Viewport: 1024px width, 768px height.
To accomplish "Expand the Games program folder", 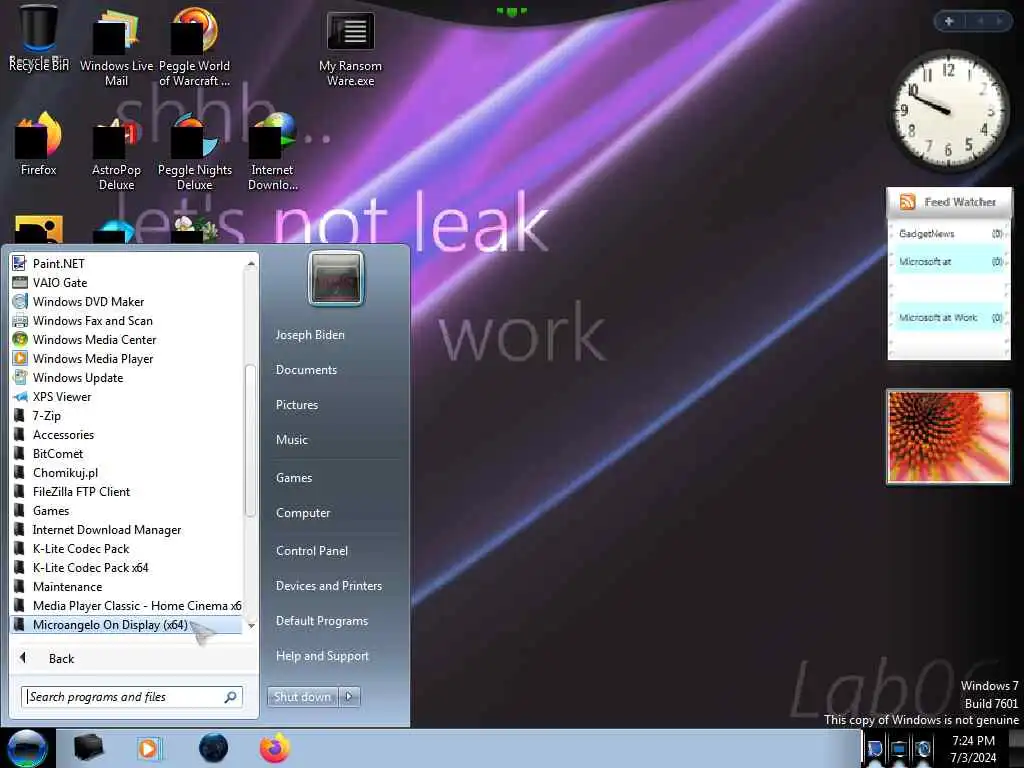I will pyautogui.click(x=127, y=510).
